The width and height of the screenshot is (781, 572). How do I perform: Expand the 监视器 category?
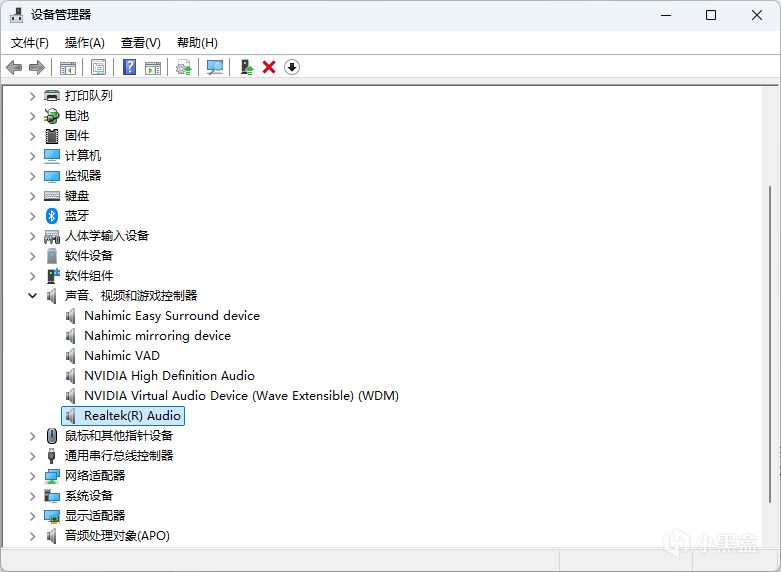32,176
